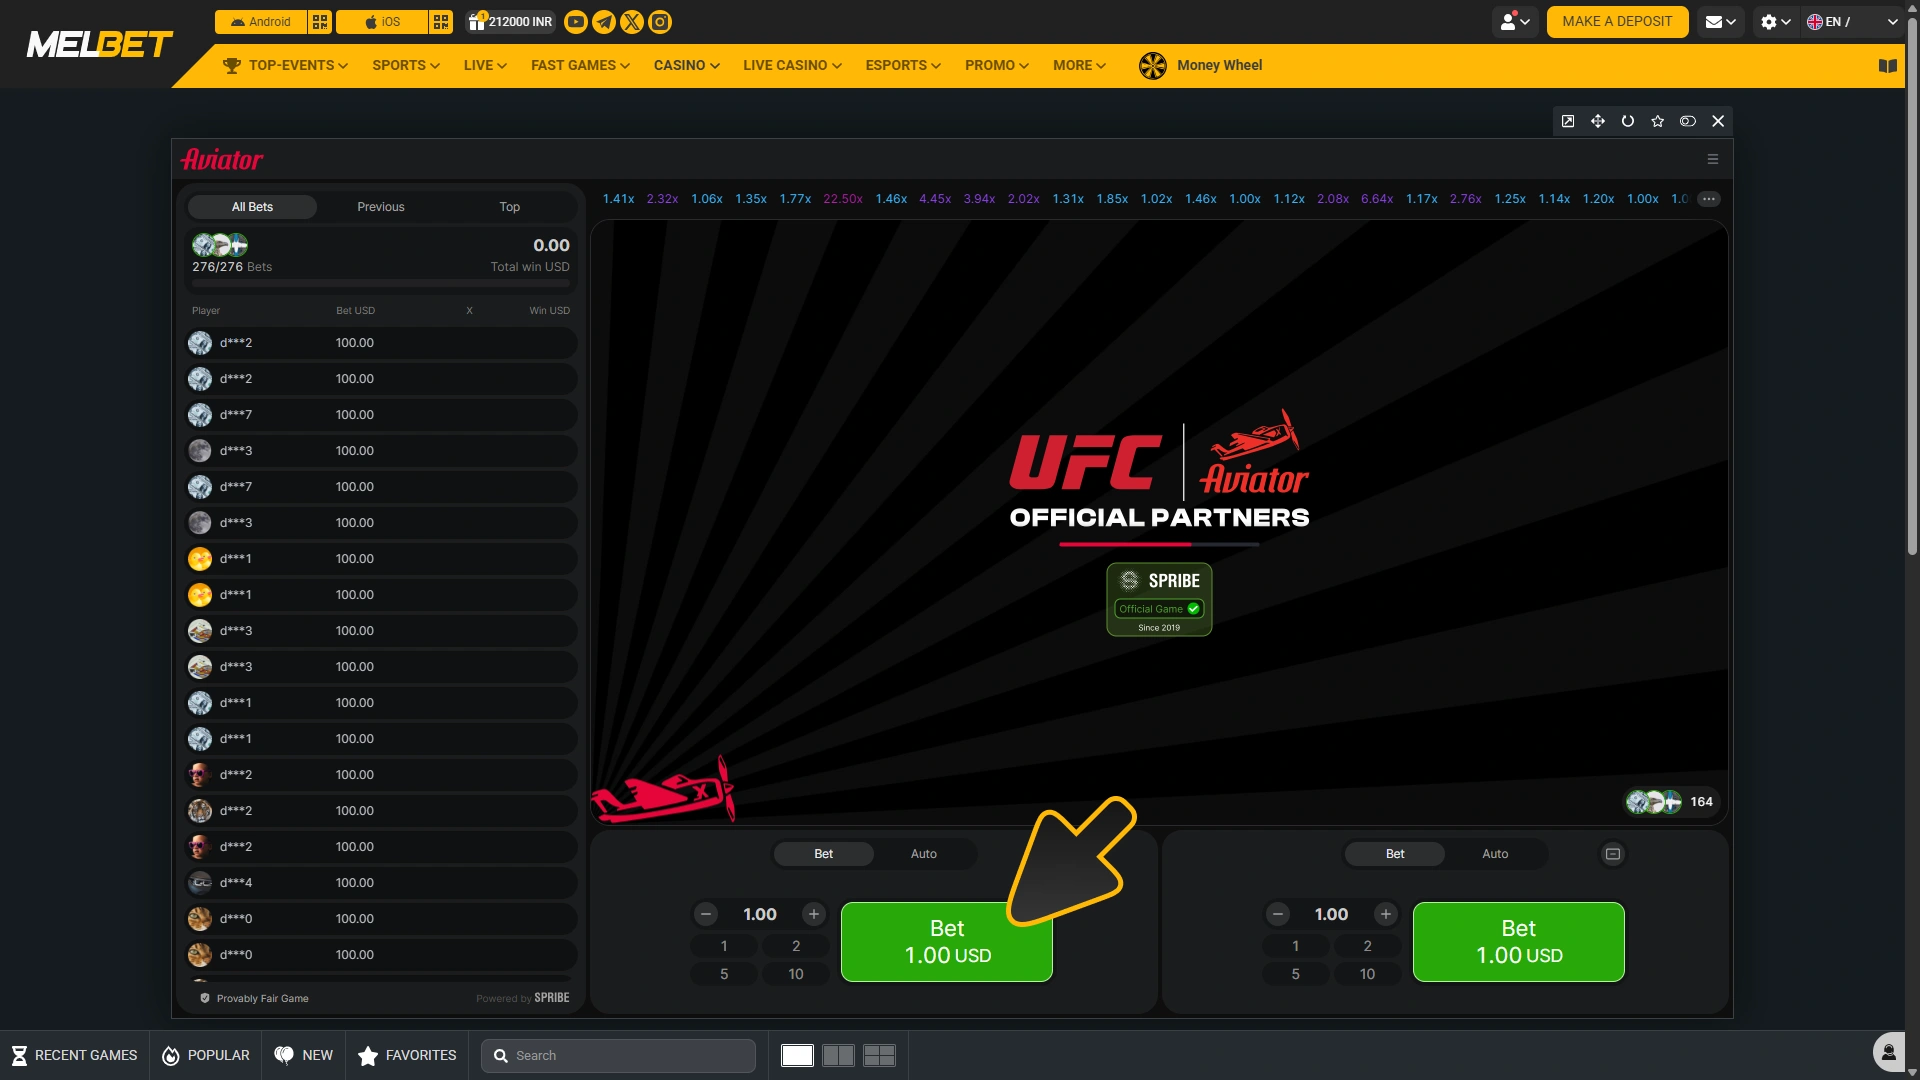
Task: Download the Android app
Action: 260,21
